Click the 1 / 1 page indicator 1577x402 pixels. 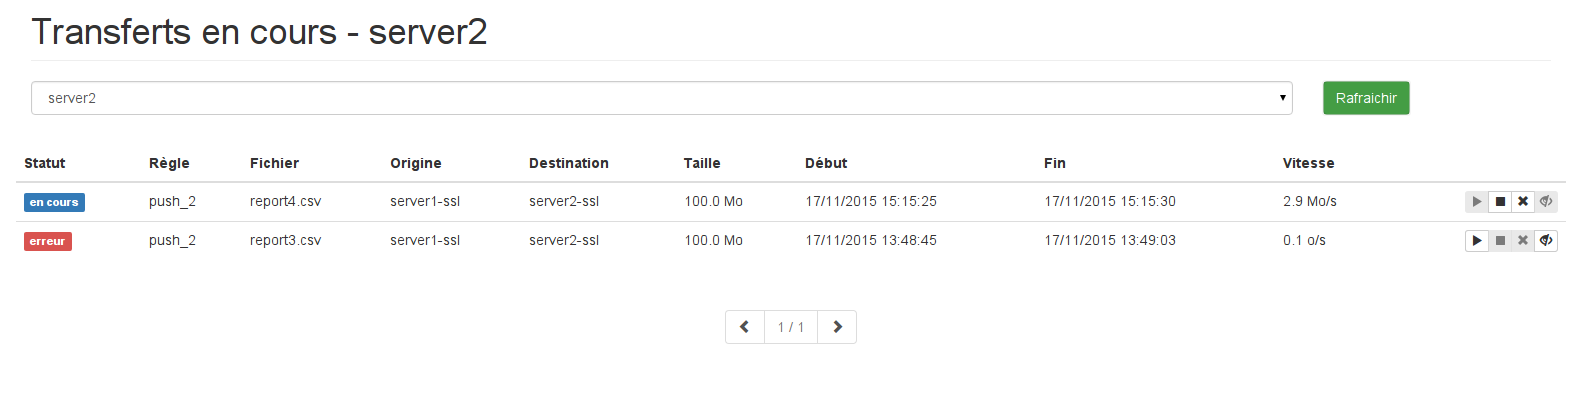[x=791, y=327]
